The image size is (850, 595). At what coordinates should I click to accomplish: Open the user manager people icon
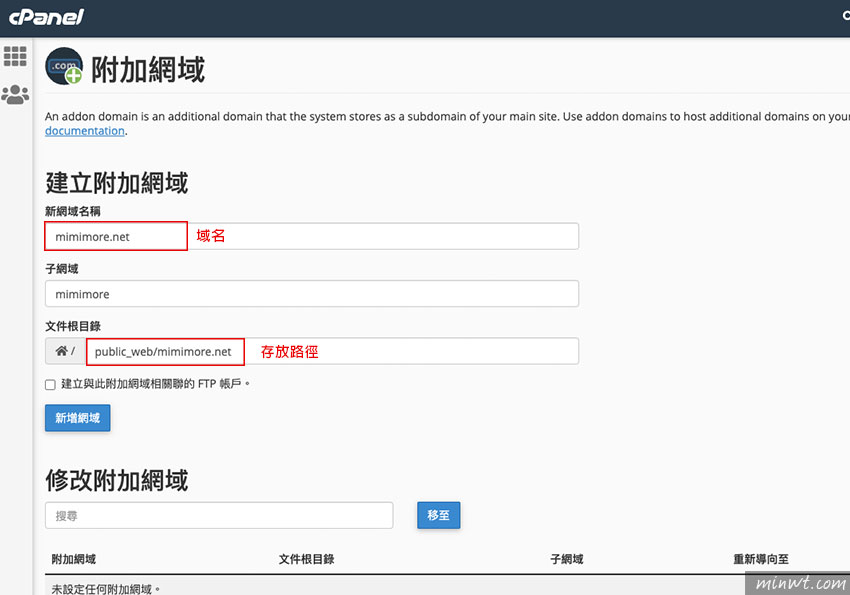point(15,94)
